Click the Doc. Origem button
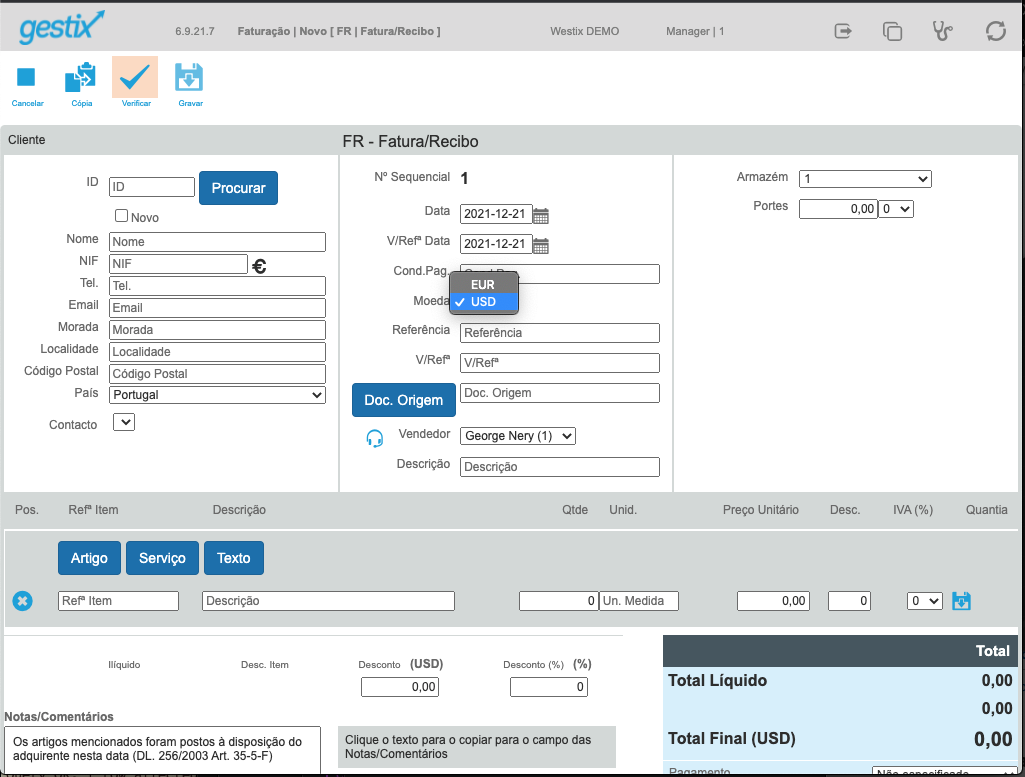The height and width of the screenshot is (777, 1025). tap(403, 400)
